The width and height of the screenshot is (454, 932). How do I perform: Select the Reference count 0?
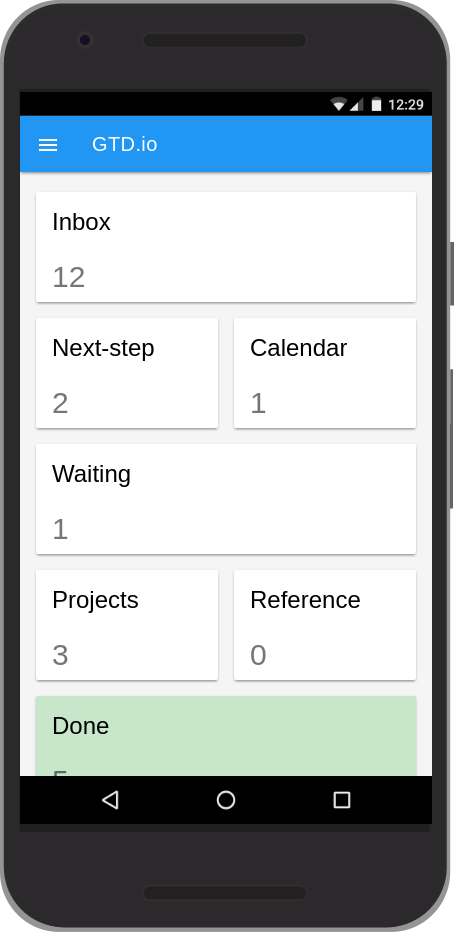pyautogui.click(x=258, y=656)
